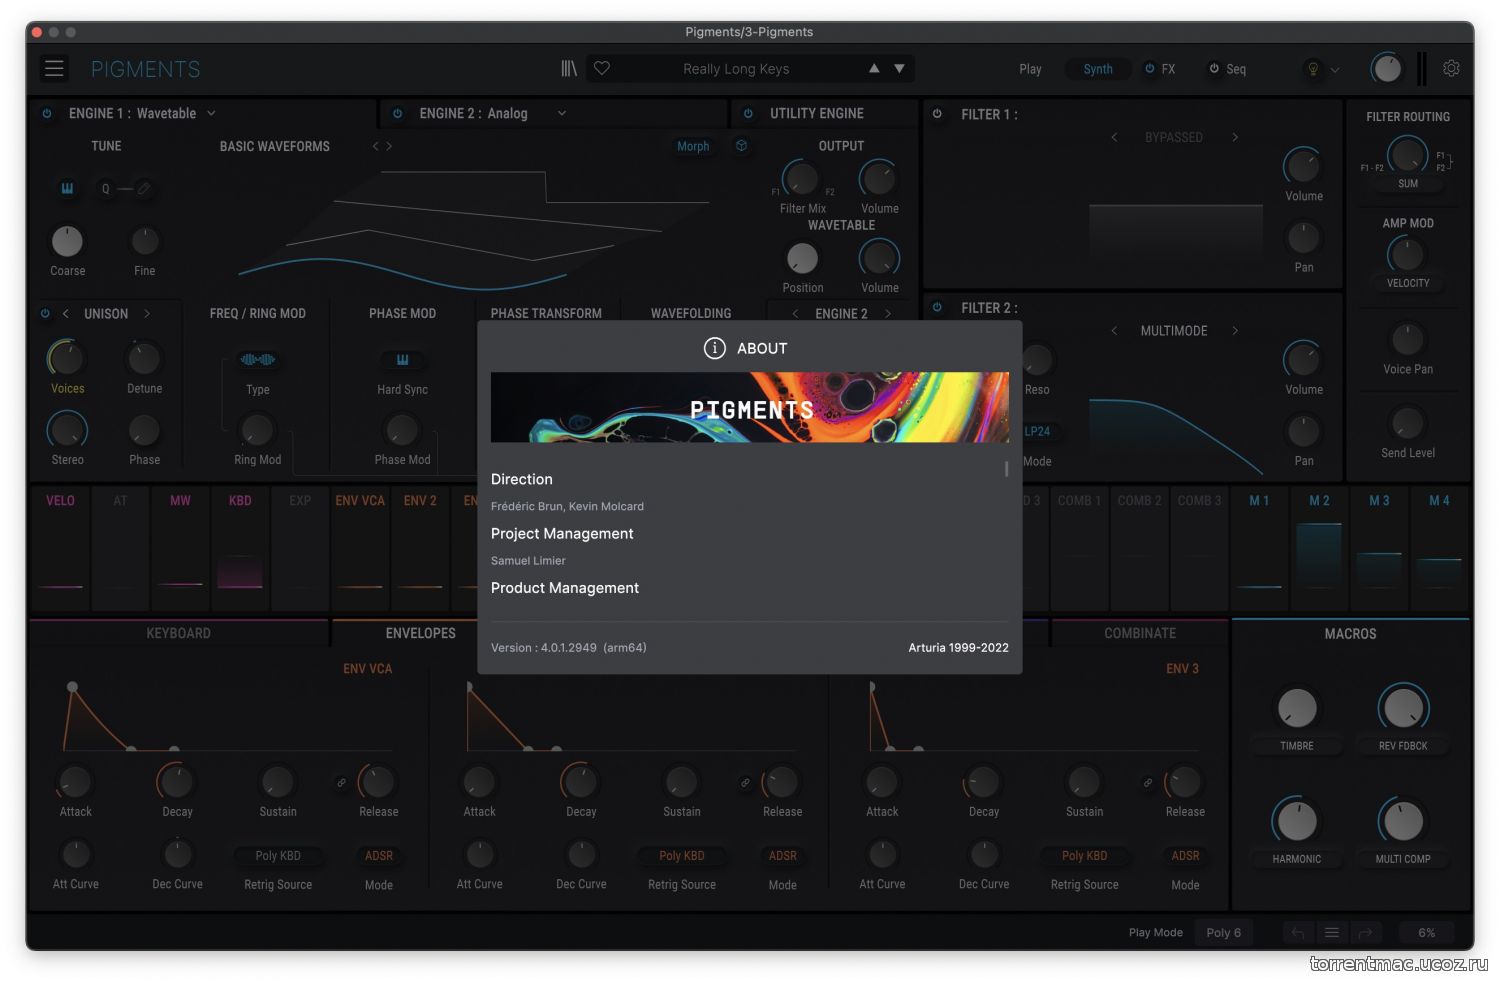
Task: Click the Filter Mix knob
Action: (x=801, y=179)
